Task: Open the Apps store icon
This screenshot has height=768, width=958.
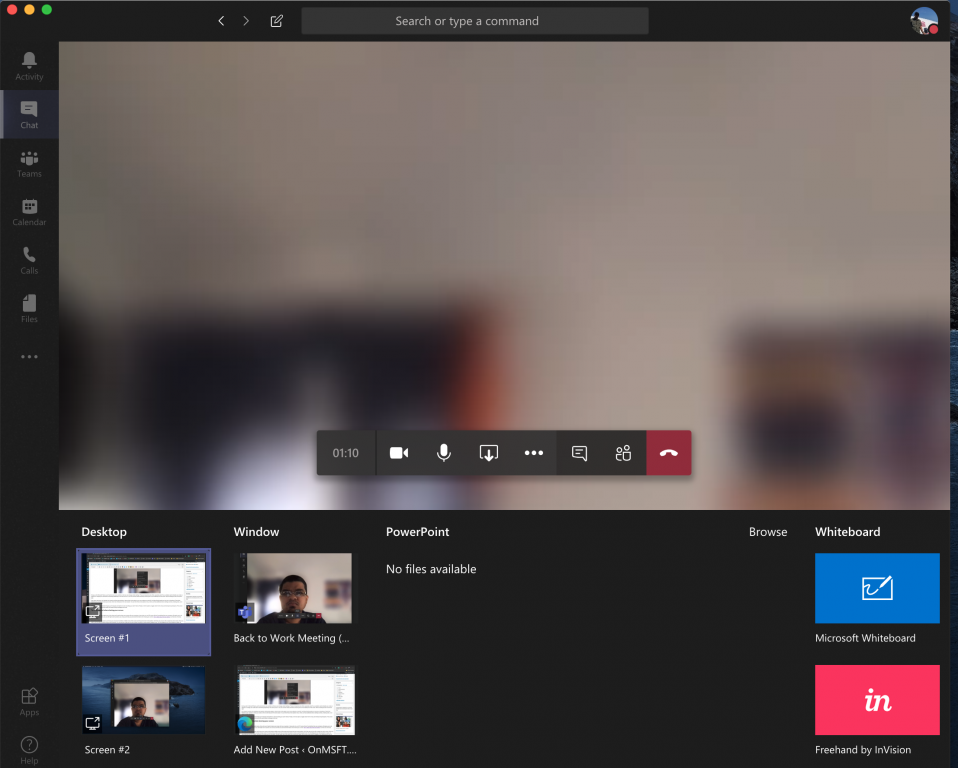Action: 29,701
